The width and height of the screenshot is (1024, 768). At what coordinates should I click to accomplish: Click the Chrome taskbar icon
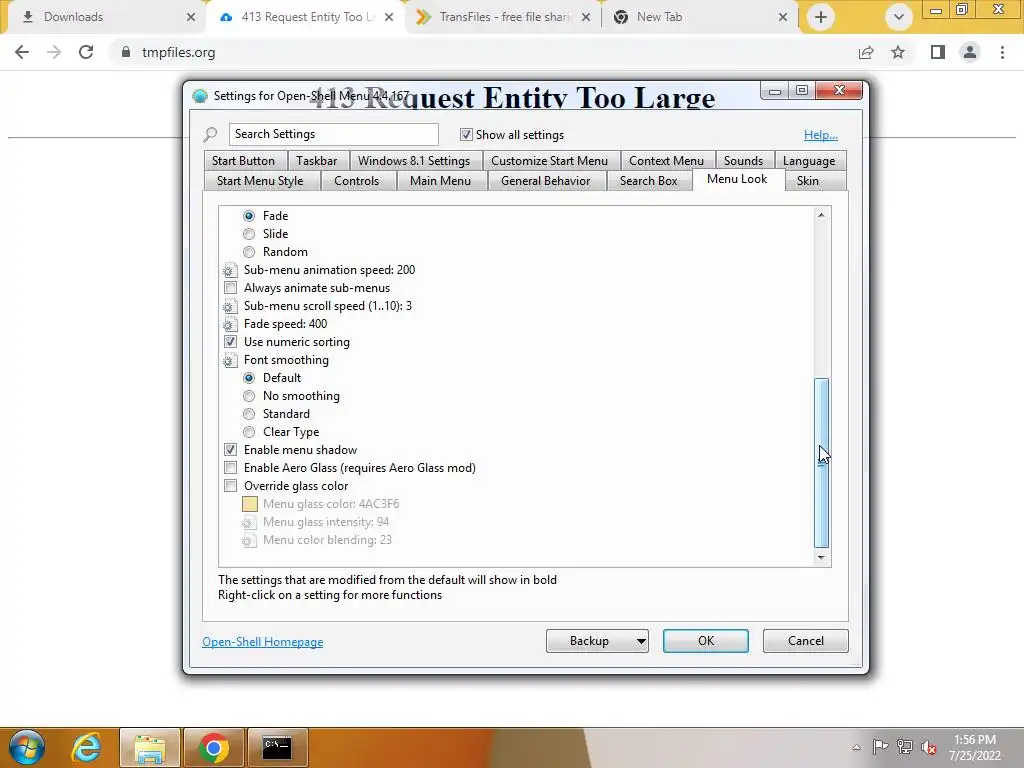(x=214, y=748)
